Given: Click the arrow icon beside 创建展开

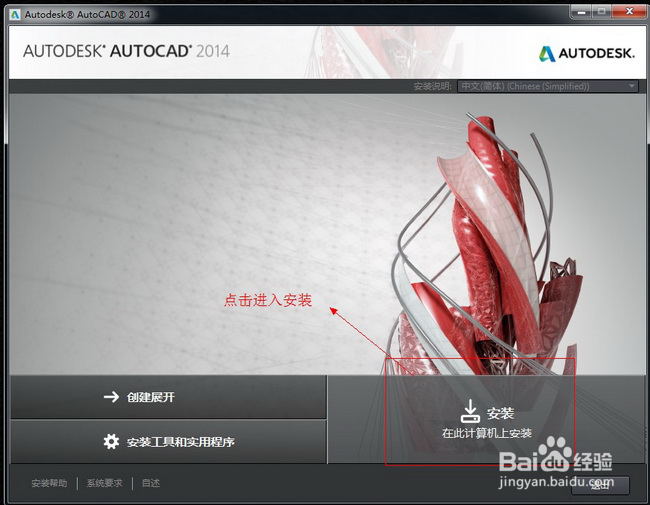Looking at the screenshot, I should 111,397.
